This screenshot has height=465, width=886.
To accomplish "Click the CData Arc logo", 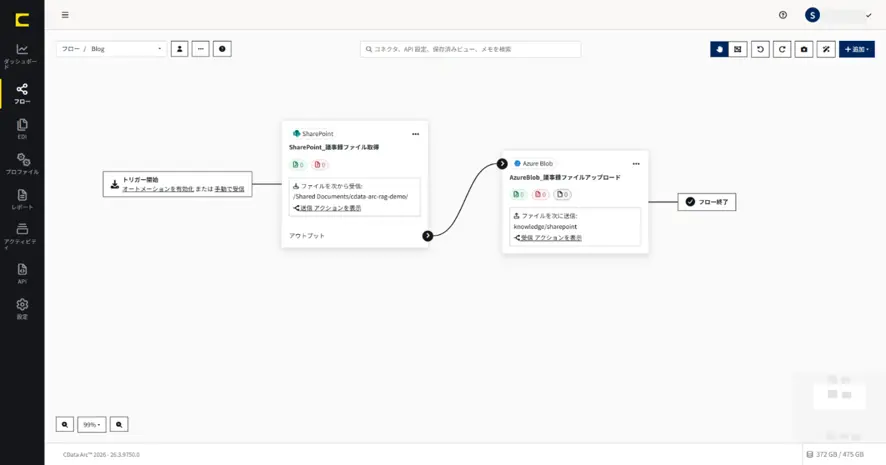I will [x=22, y=20].
